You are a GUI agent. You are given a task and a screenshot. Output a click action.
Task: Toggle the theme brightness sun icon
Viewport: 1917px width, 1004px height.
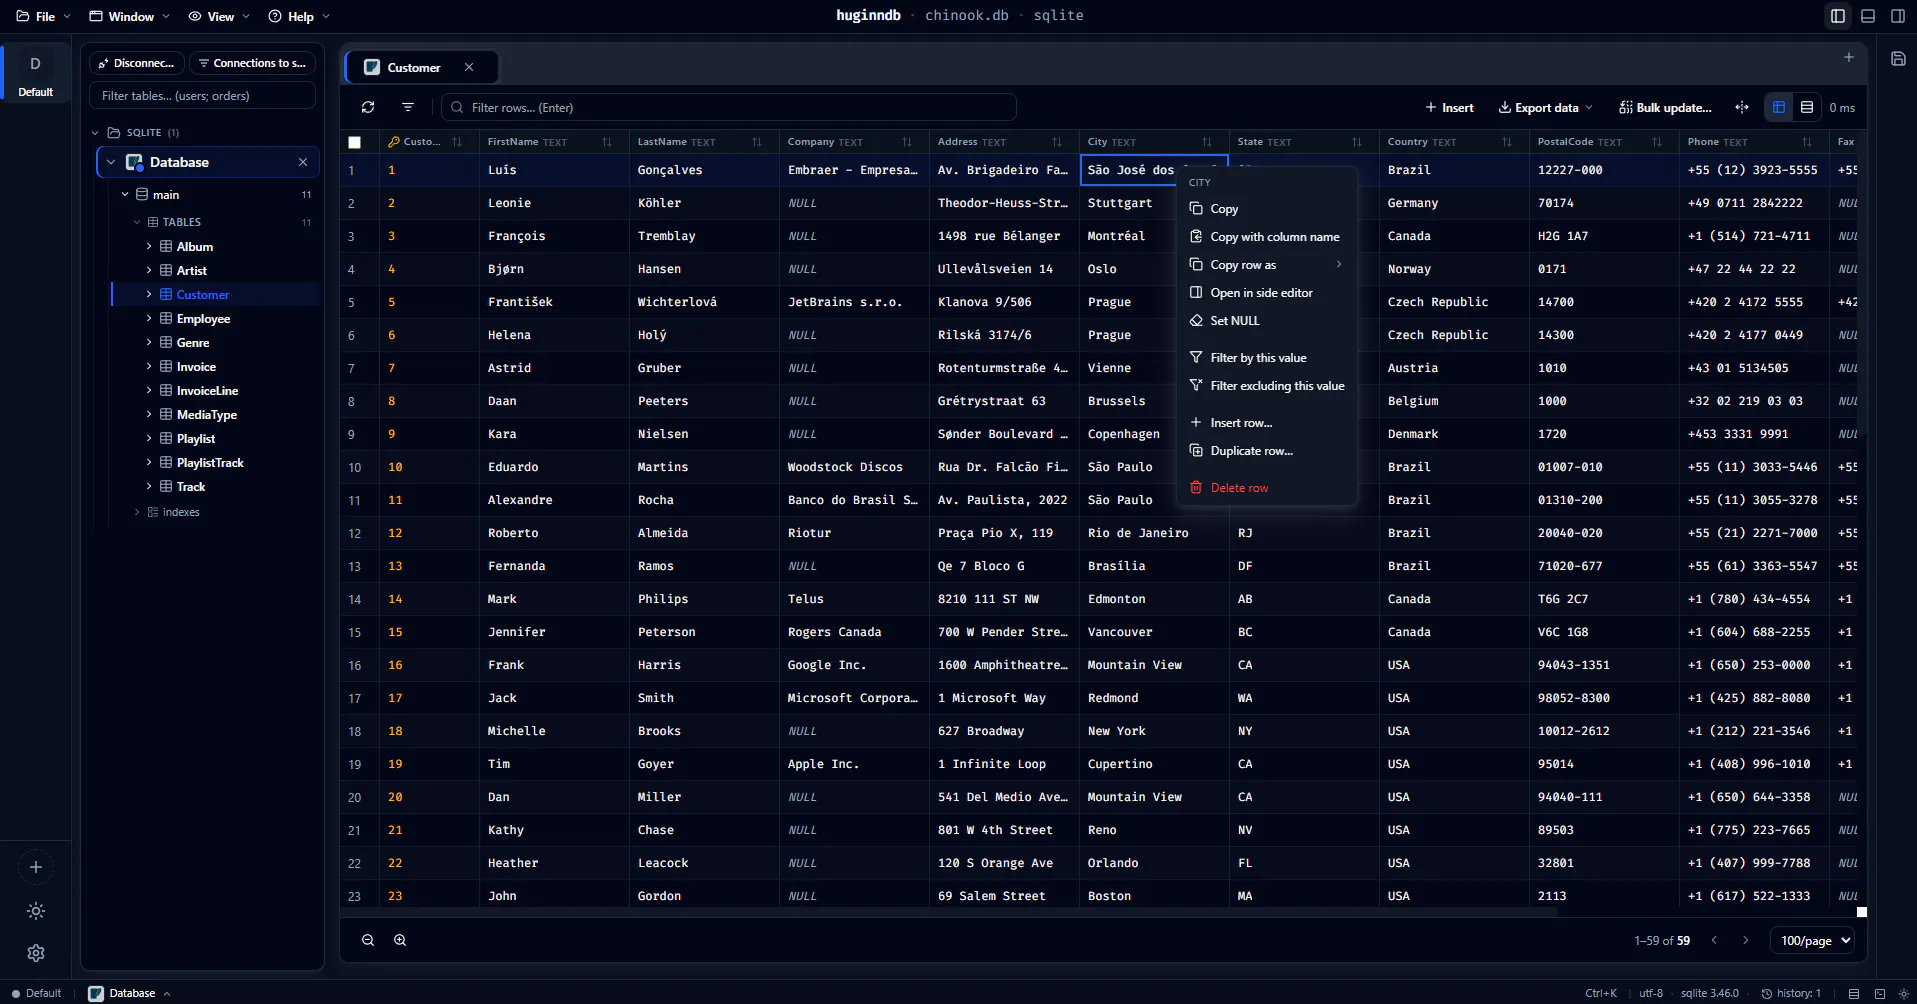(x=36, y=911)
